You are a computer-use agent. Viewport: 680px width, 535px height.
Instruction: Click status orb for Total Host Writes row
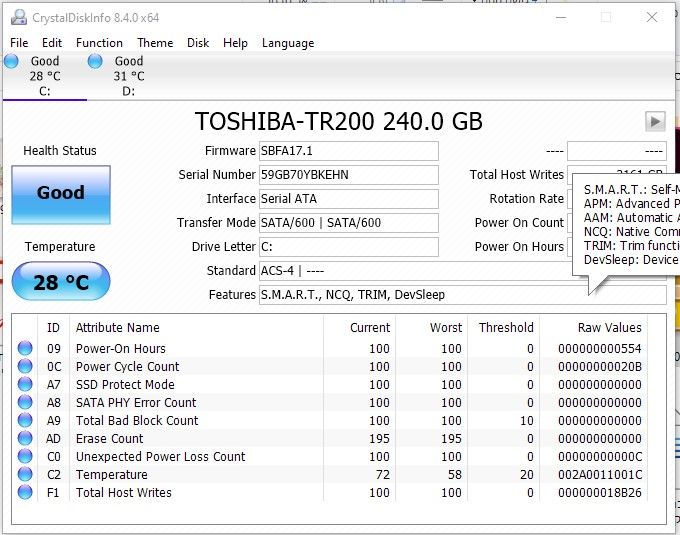pyautogui.click(x=26, y=493)
